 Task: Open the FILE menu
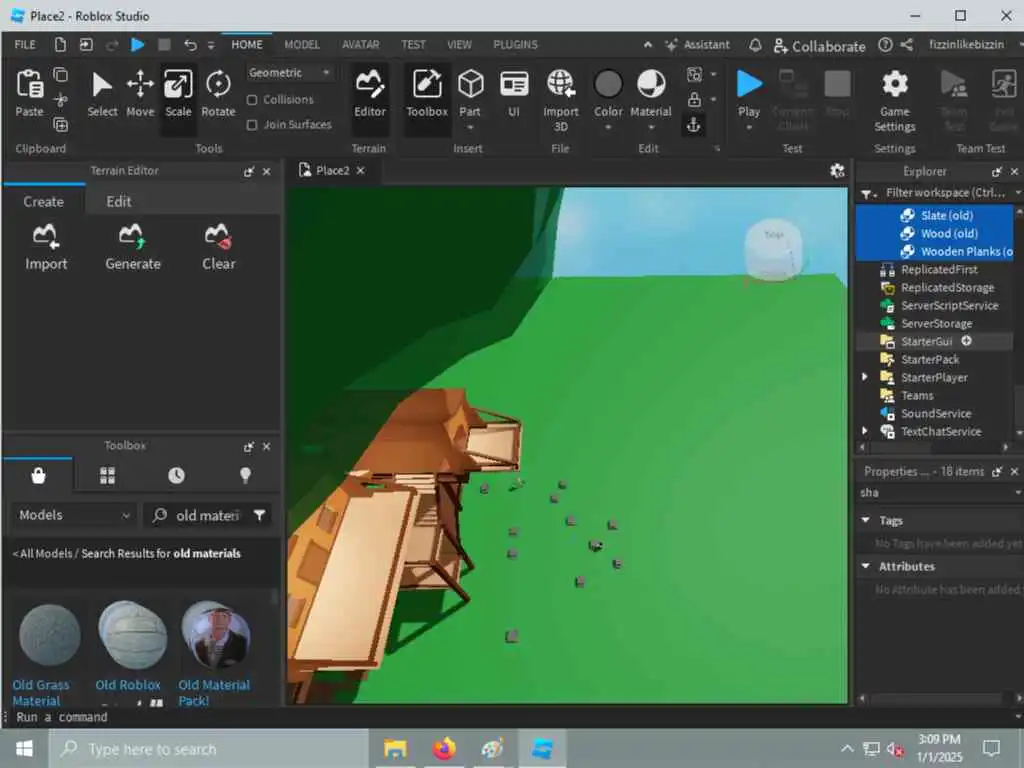pyautogui.click(x=25, y=44)
